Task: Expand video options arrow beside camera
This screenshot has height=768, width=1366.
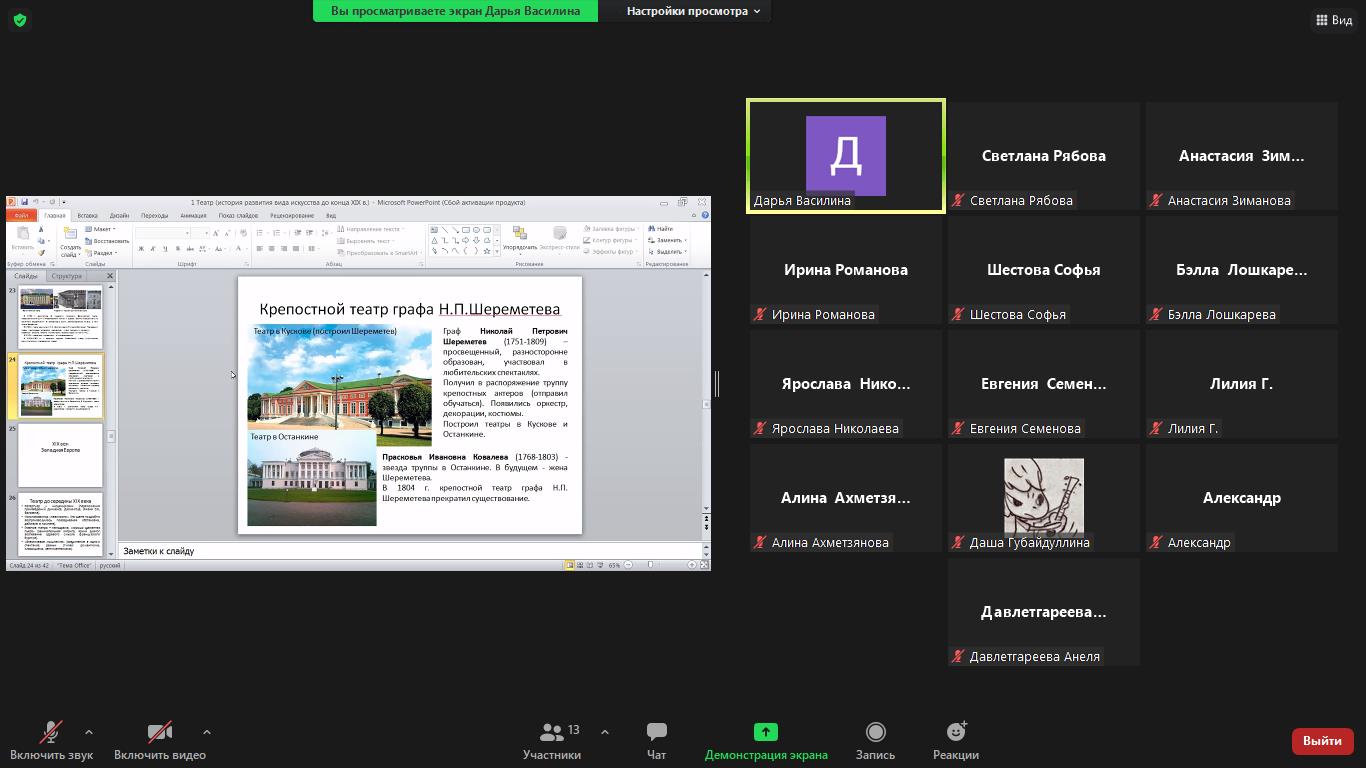Action: coord(207,732)
